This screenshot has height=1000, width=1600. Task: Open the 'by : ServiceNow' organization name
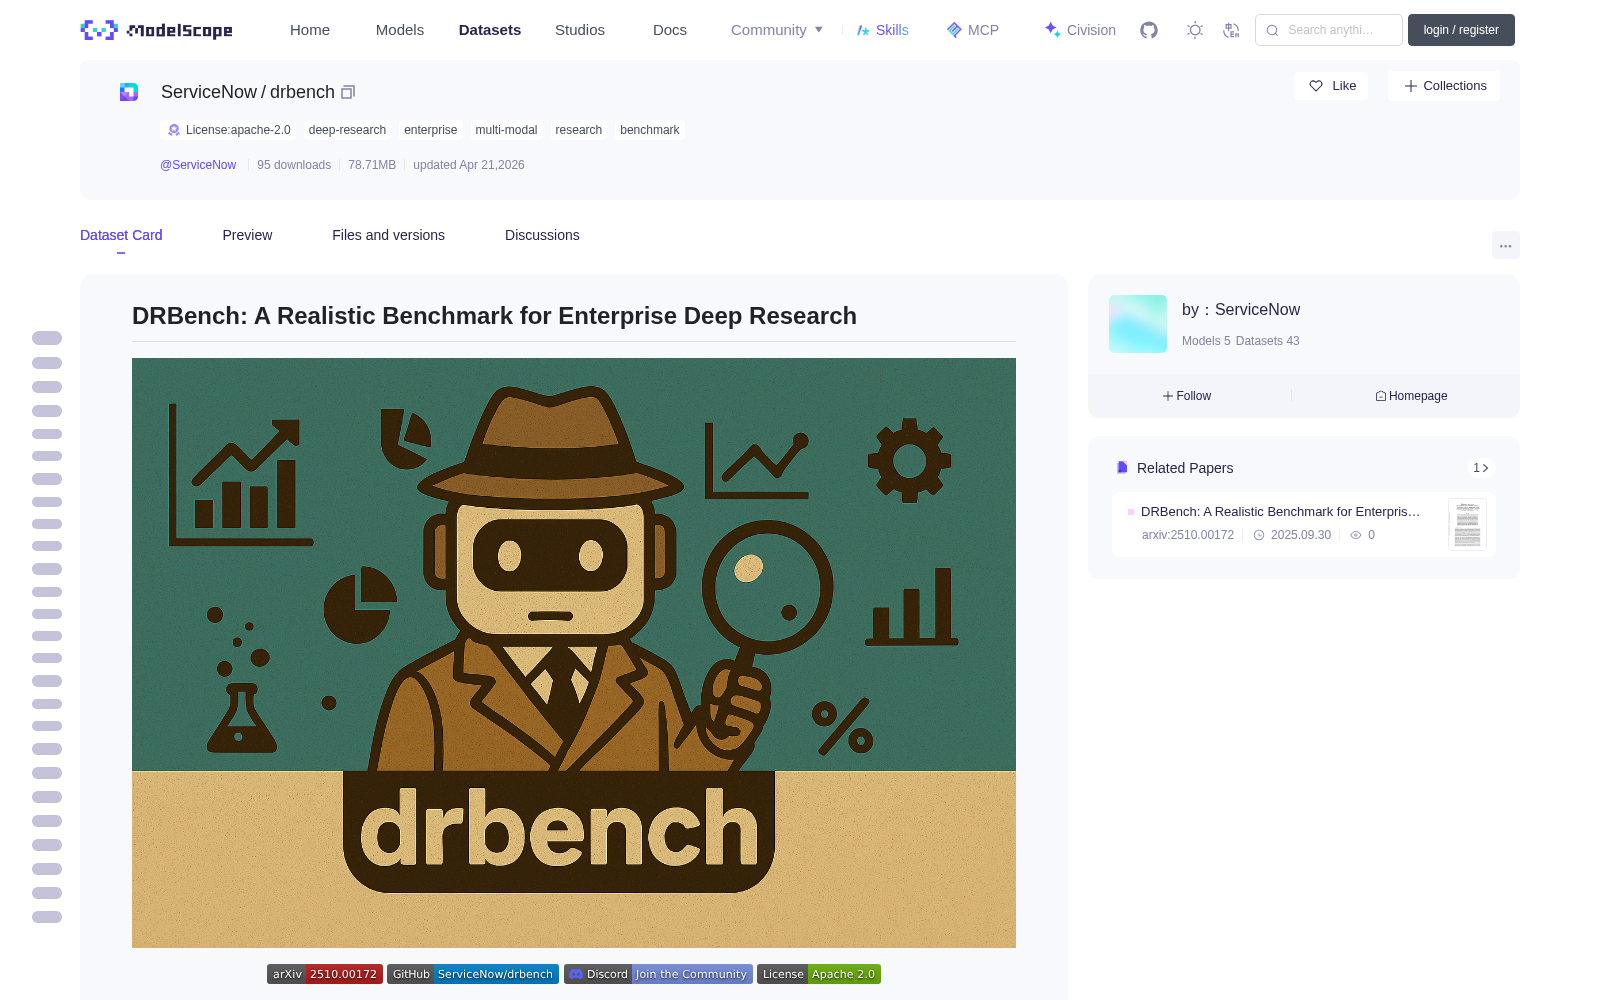click(x=1241, y=310)
